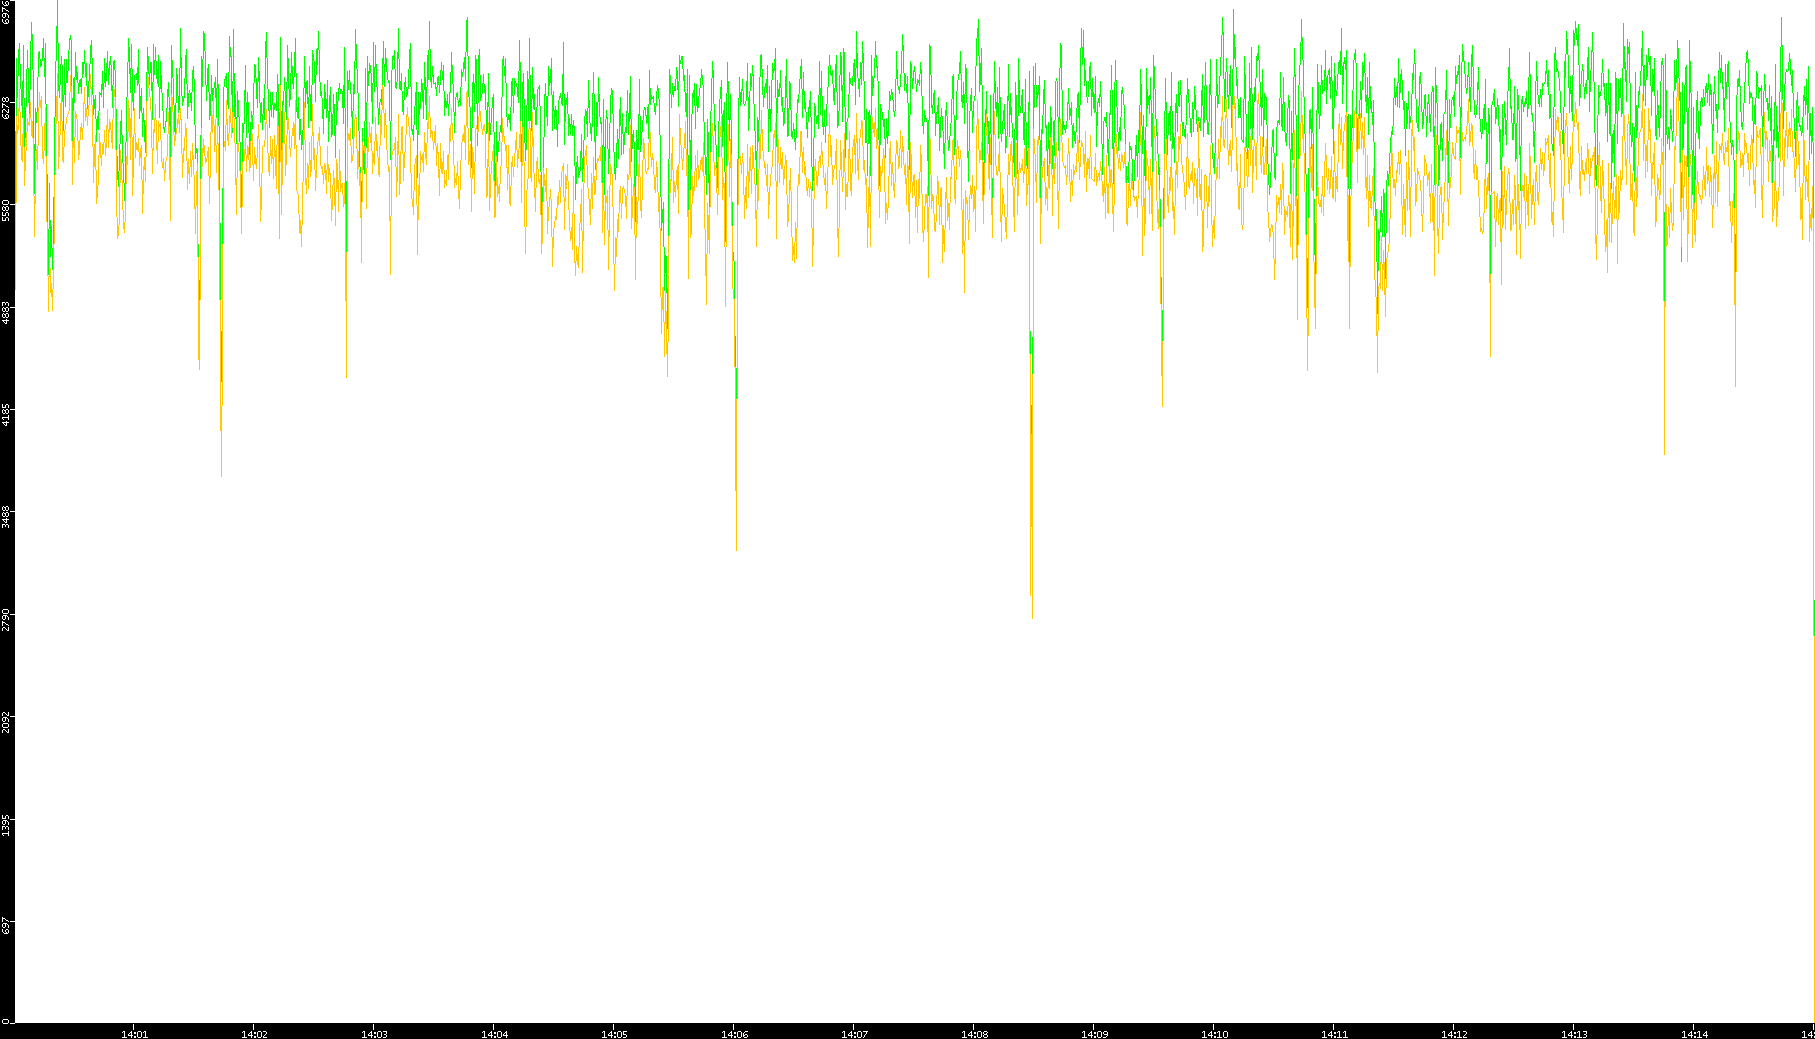The height and width of the screenshot is (1039, 1815).
Task: Click the 3488 value axis label
Action: (6, 517)
